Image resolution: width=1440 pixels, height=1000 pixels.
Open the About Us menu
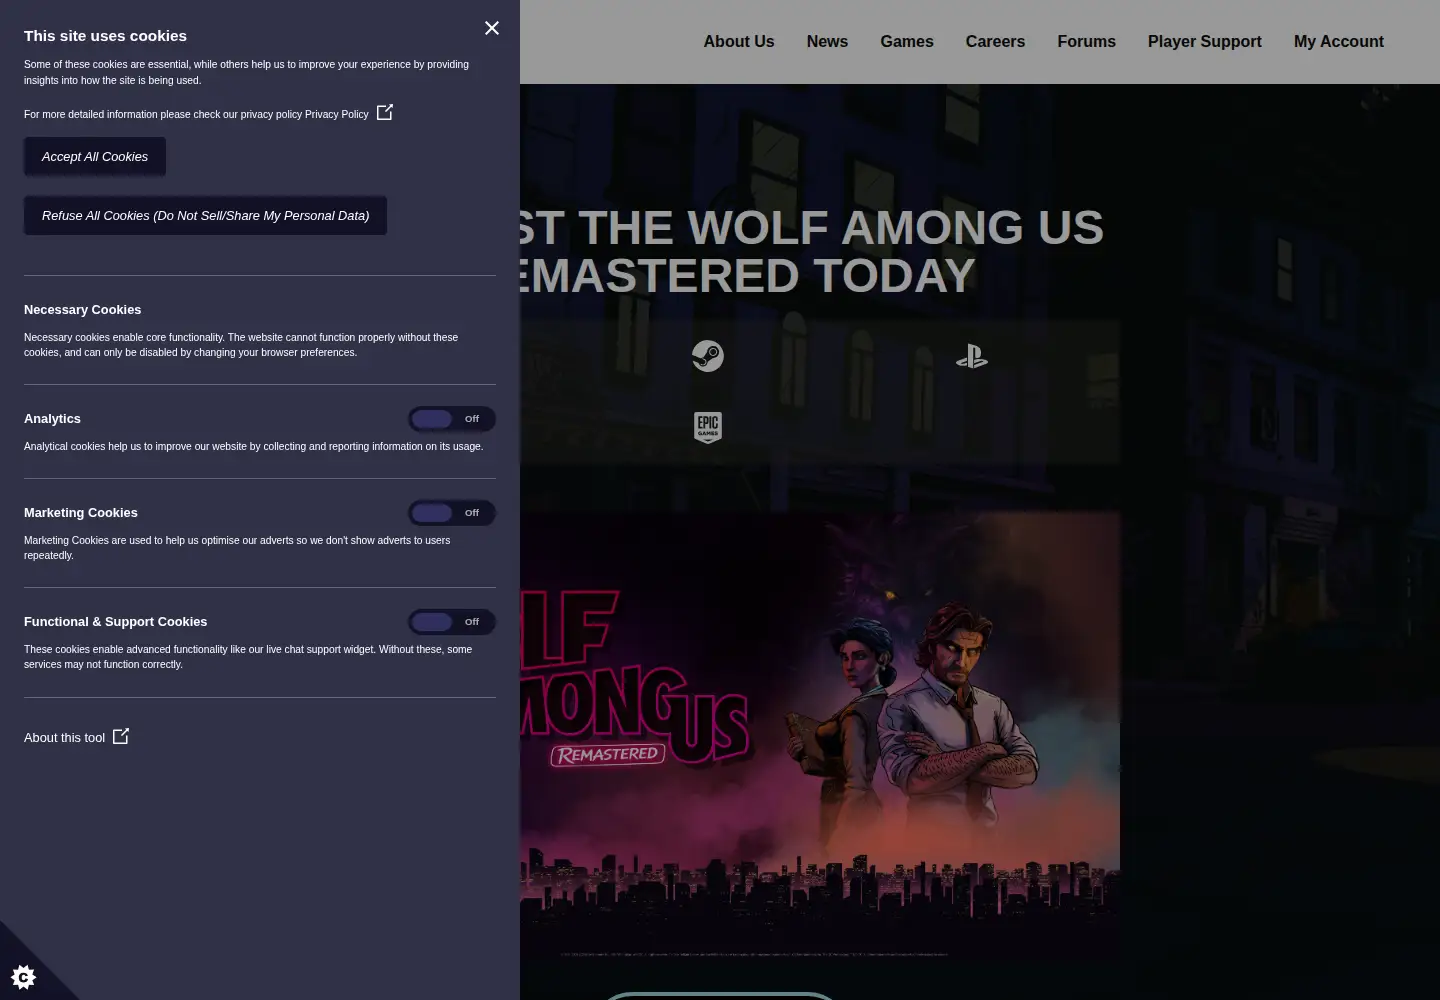tap(739, 41)
